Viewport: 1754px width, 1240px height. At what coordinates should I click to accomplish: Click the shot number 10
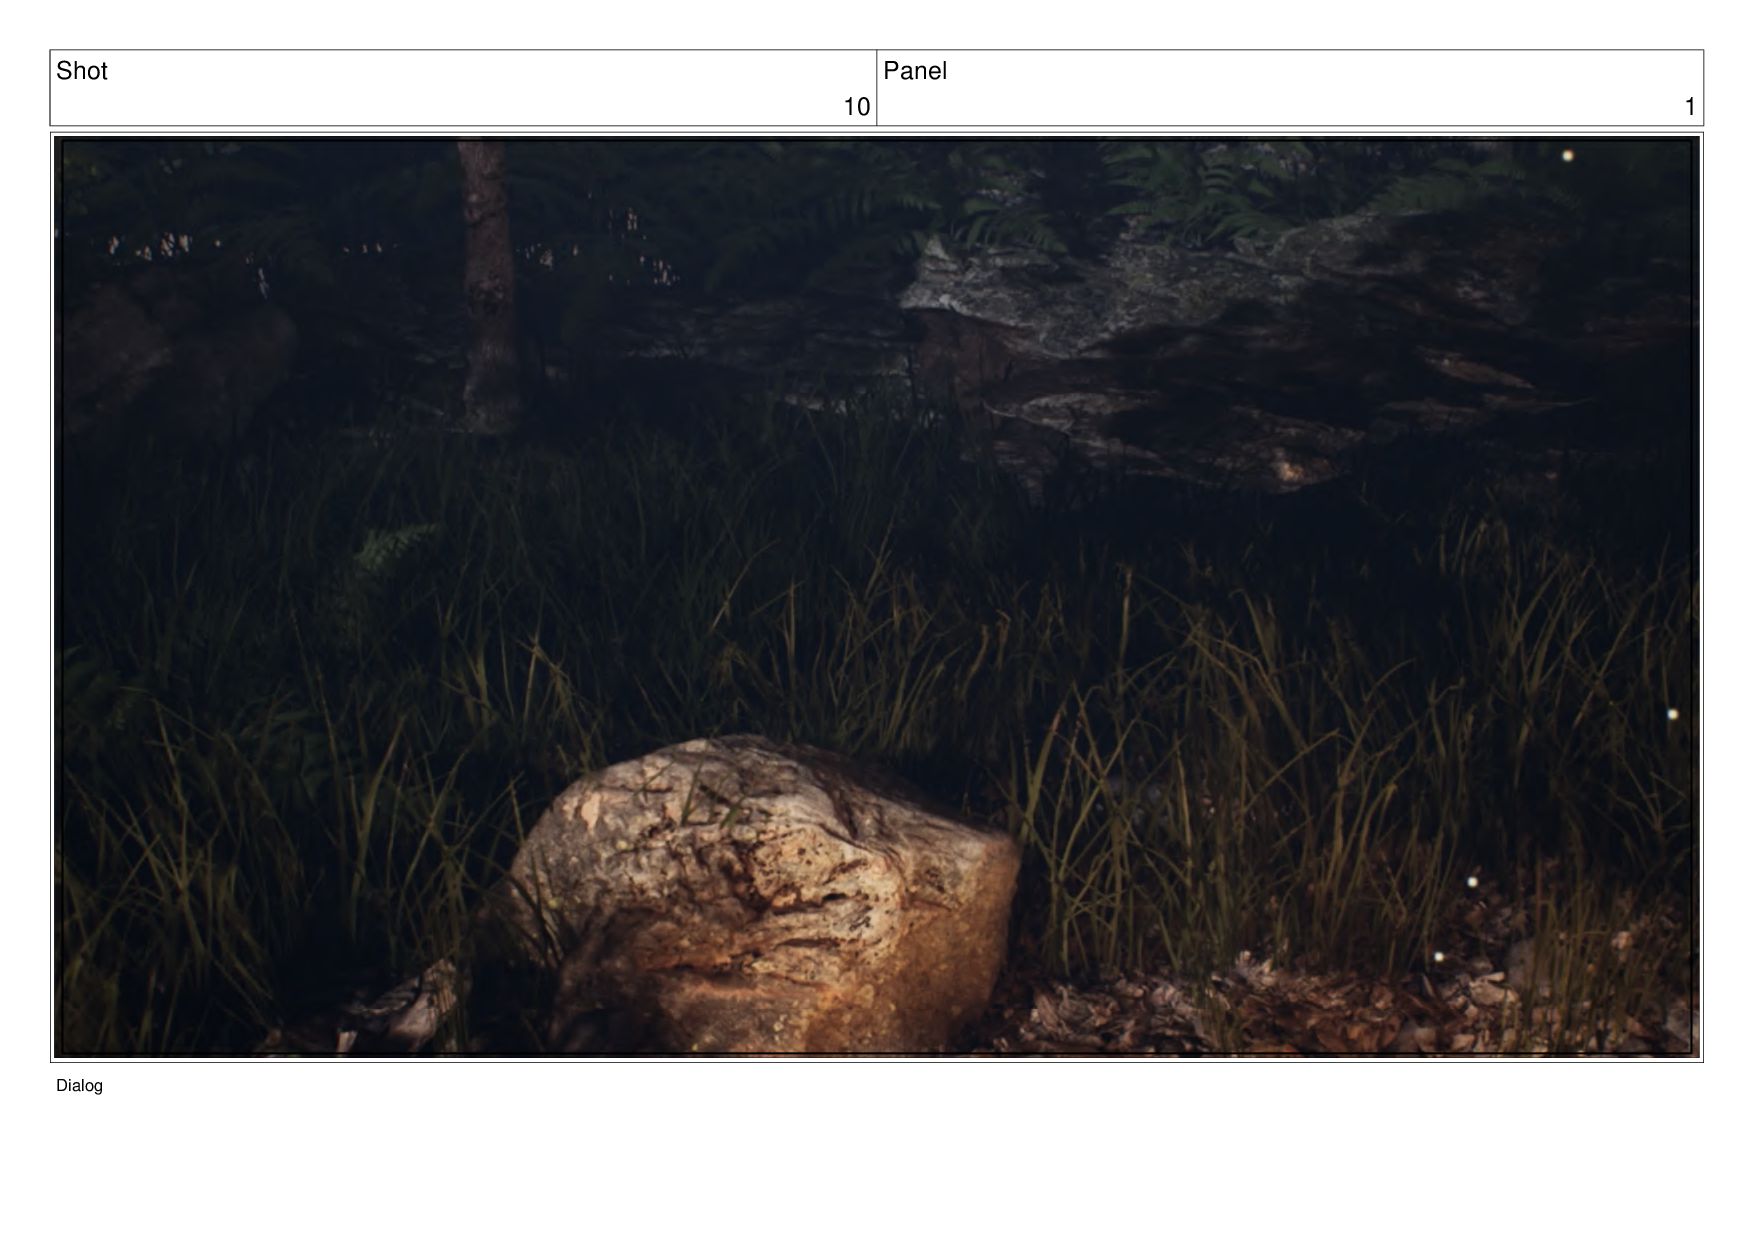coord(857,107)
